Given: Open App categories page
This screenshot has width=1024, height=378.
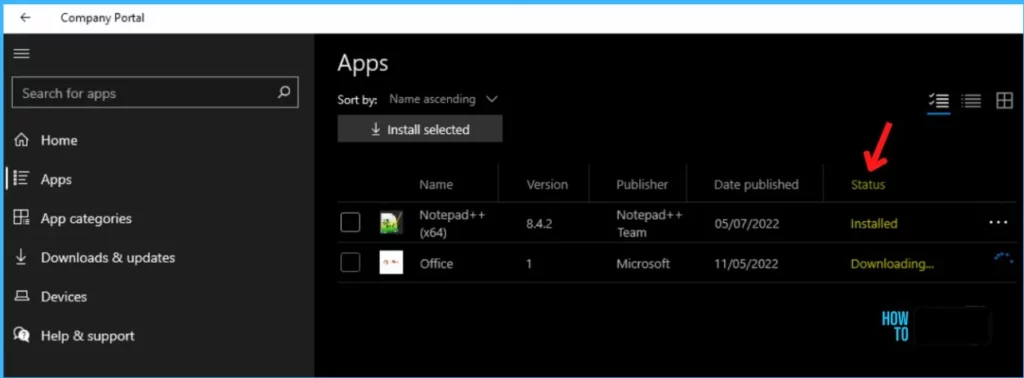Looking at the screenshot, I should click(x=86, y=218).
